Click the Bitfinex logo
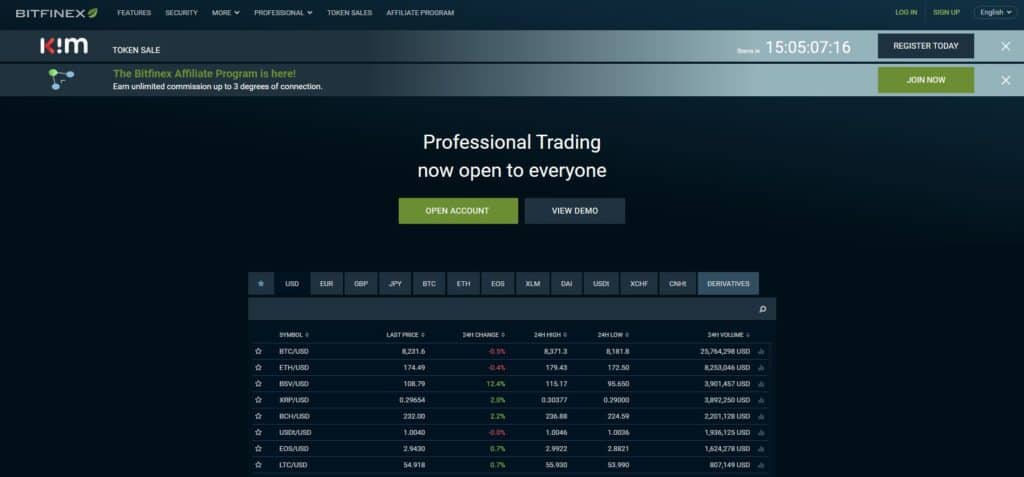Screen dimensions: 1024x477 click(x=57, y=12)
